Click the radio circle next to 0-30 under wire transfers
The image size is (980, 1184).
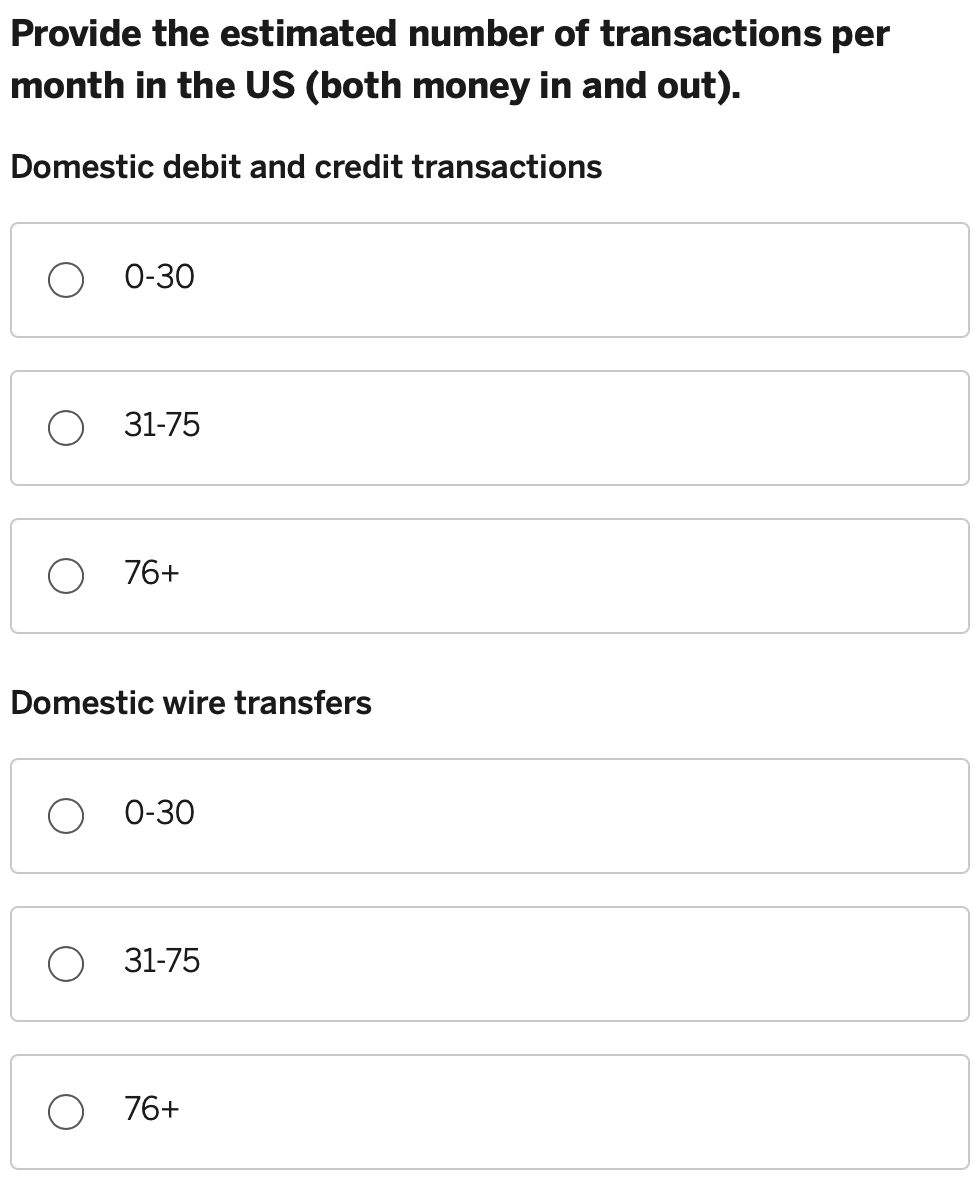coord(66,817)
